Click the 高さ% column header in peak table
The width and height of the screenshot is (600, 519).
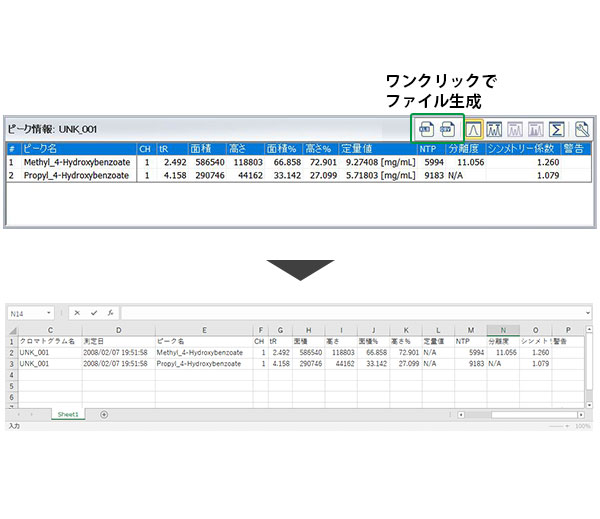(321, 149)
